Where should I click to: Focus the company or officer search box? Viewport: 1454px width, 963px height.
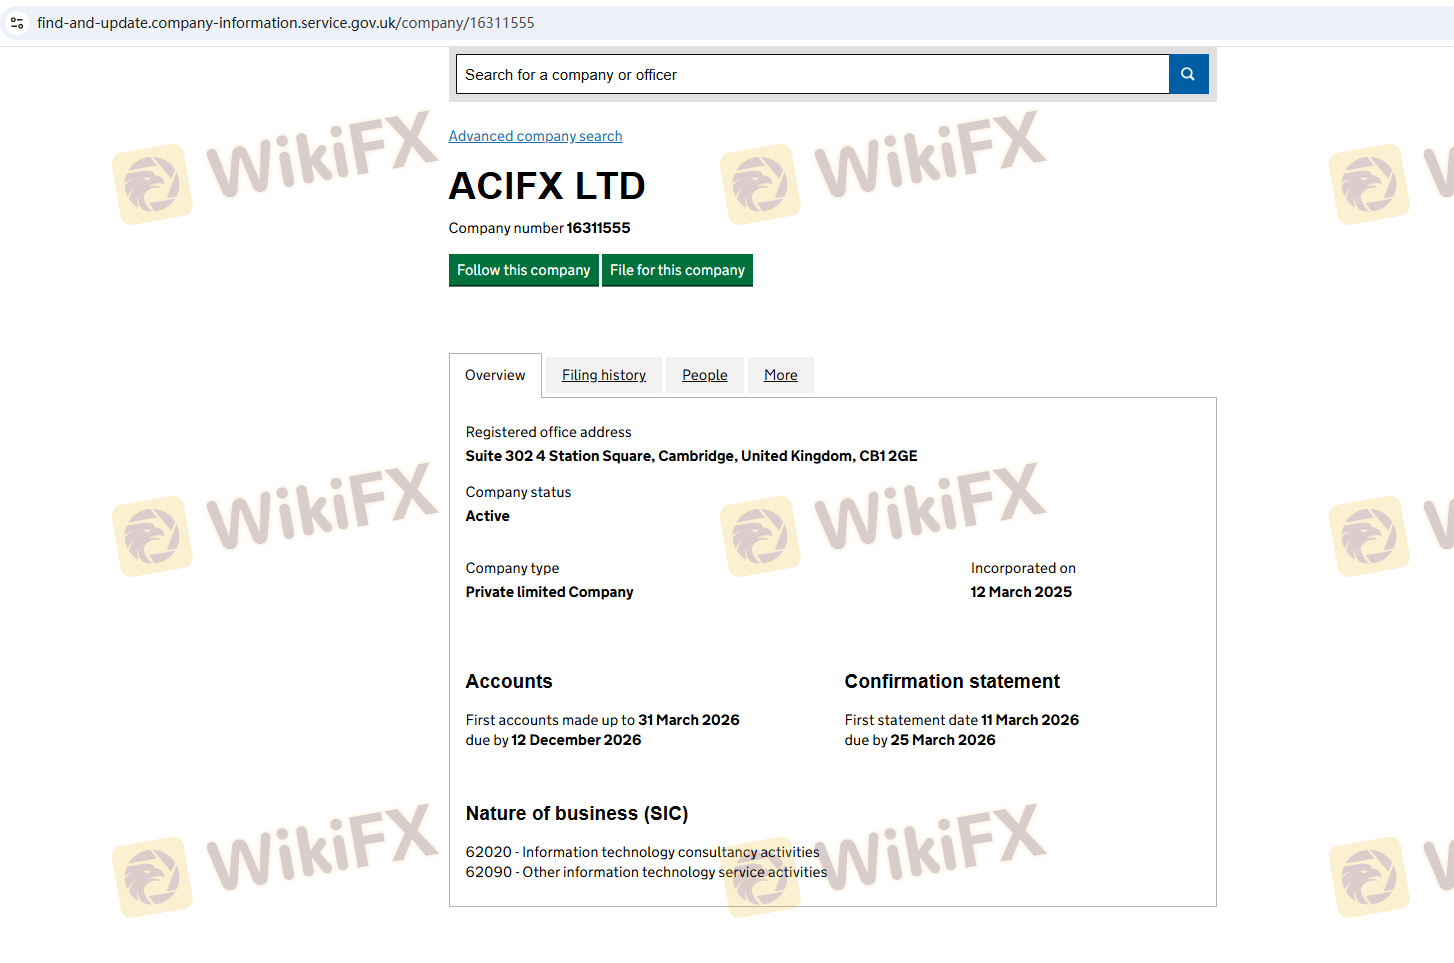coord(811,74)
